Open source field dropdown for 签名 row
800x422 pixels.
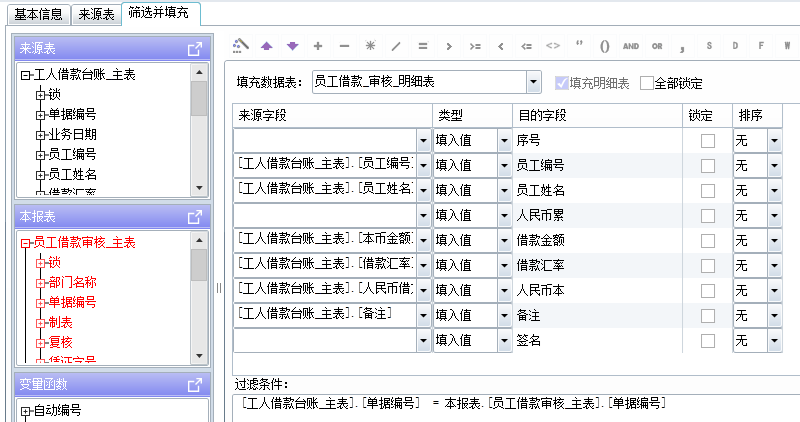click(x=423, y=340)
